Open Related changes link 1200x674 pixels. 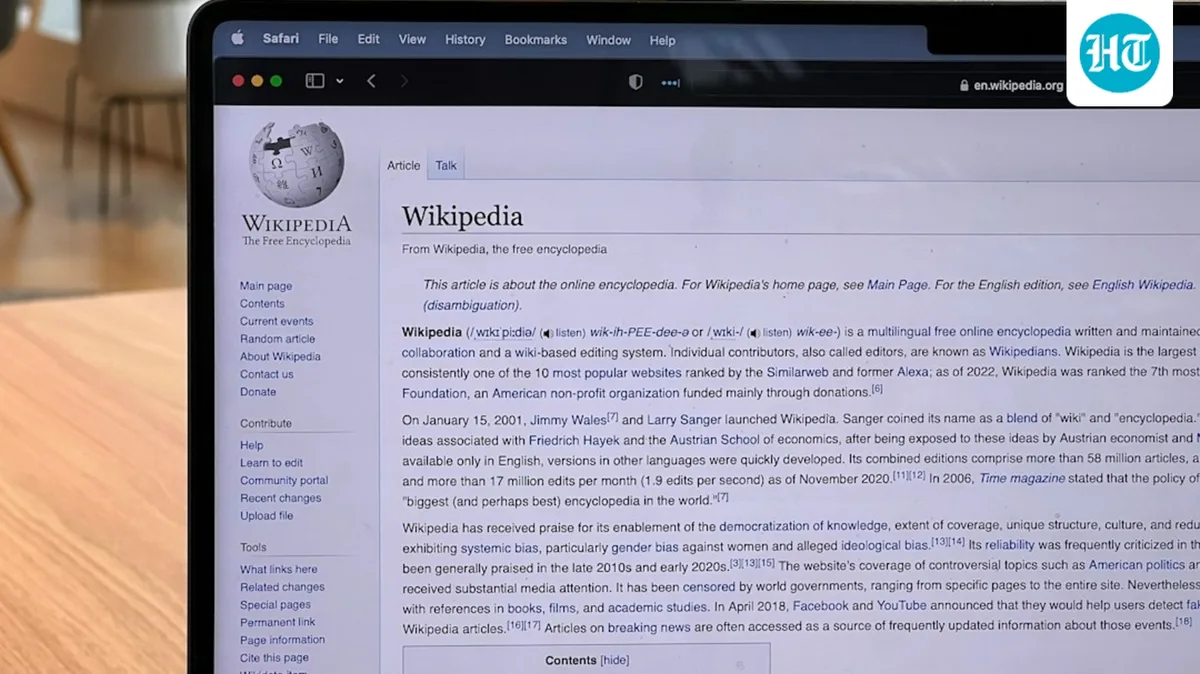pos(282,587)
